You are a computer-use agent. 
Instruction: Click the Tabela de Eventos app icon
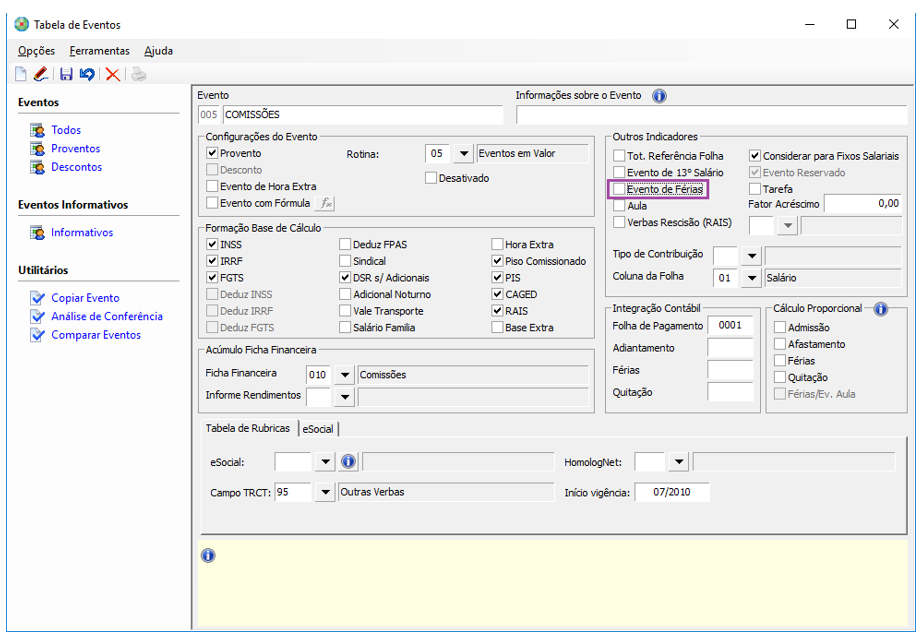pyautogui.click(x=22, y=24)
